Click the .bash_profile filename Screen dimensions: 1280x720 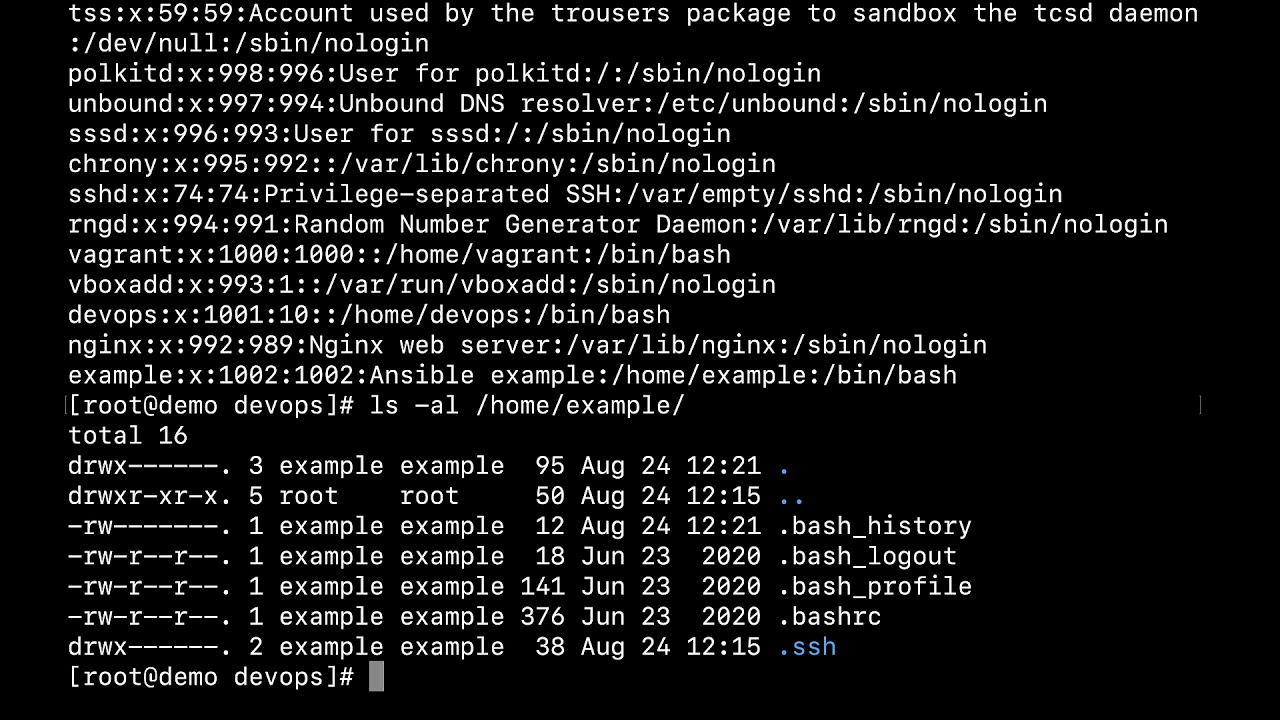coord(874,587)
